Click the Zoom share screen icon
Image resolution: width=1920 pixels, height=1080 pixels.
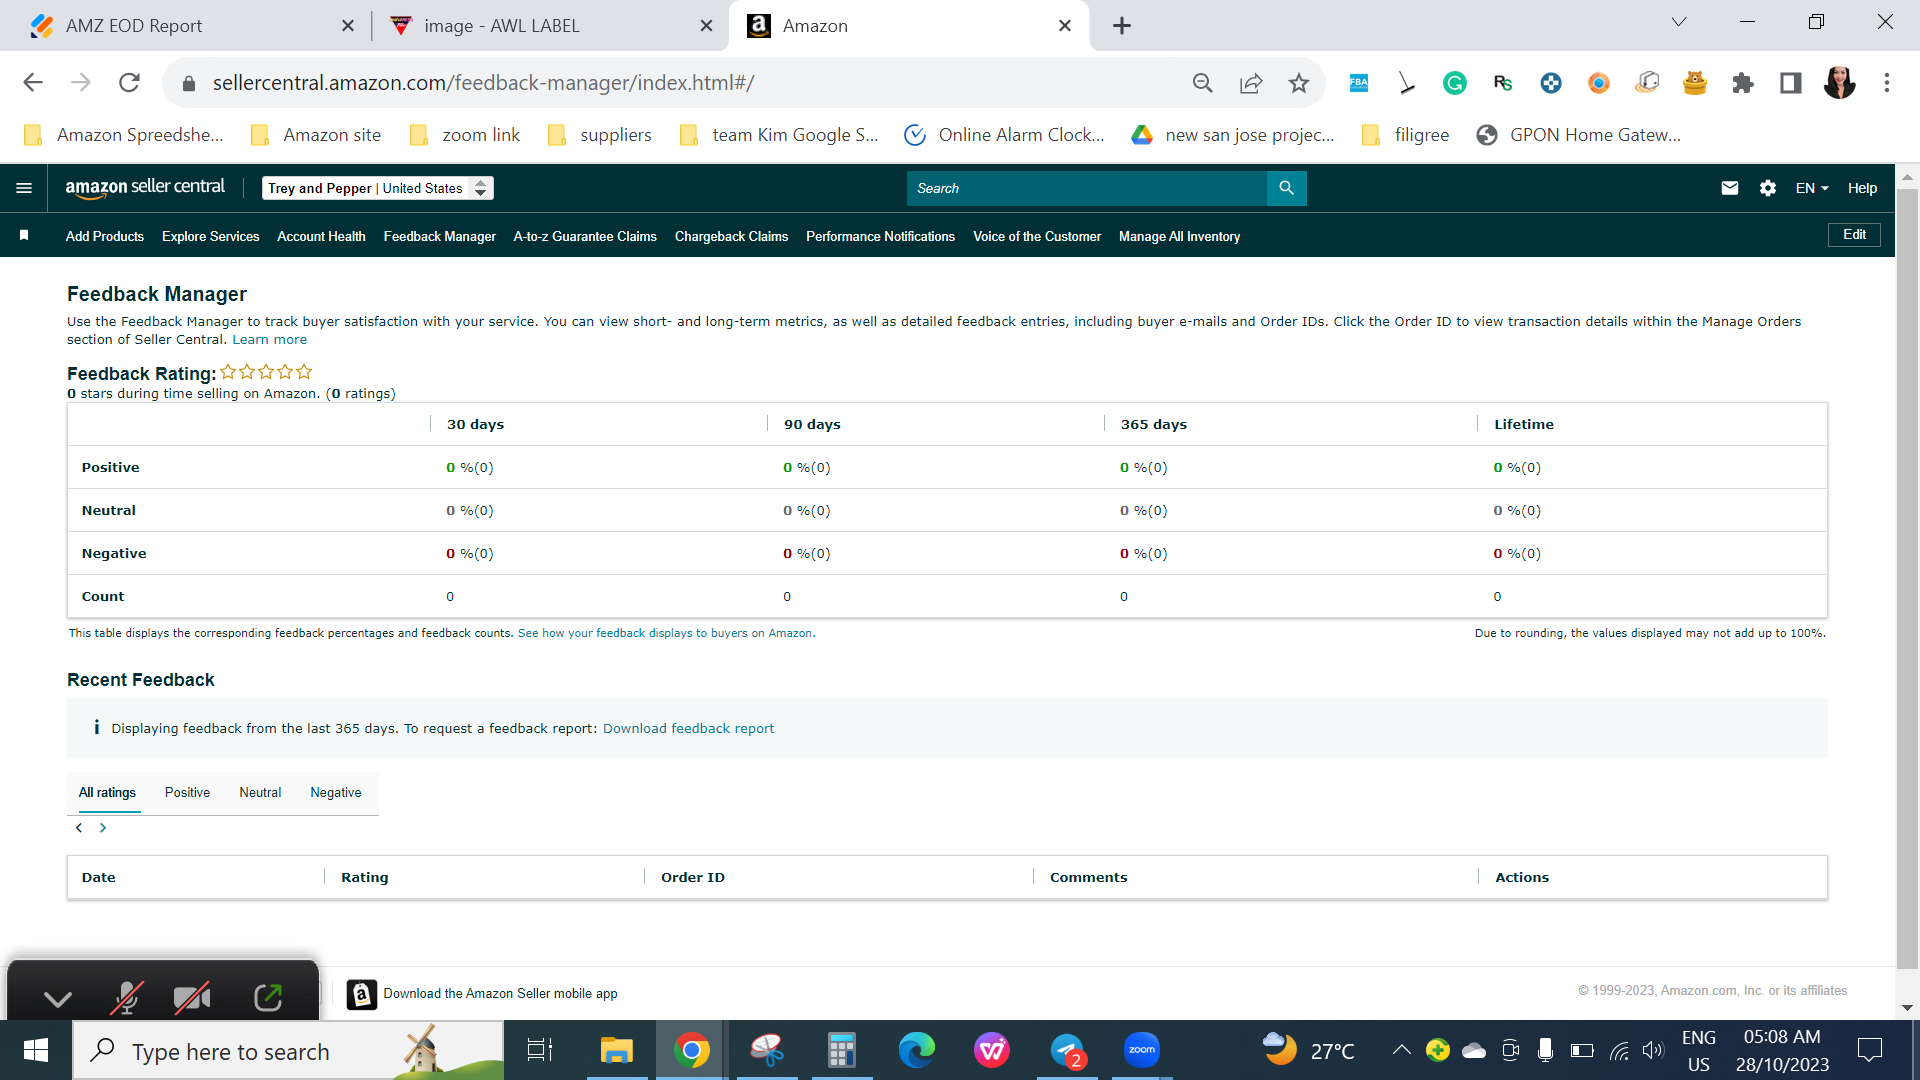[267, 997]
